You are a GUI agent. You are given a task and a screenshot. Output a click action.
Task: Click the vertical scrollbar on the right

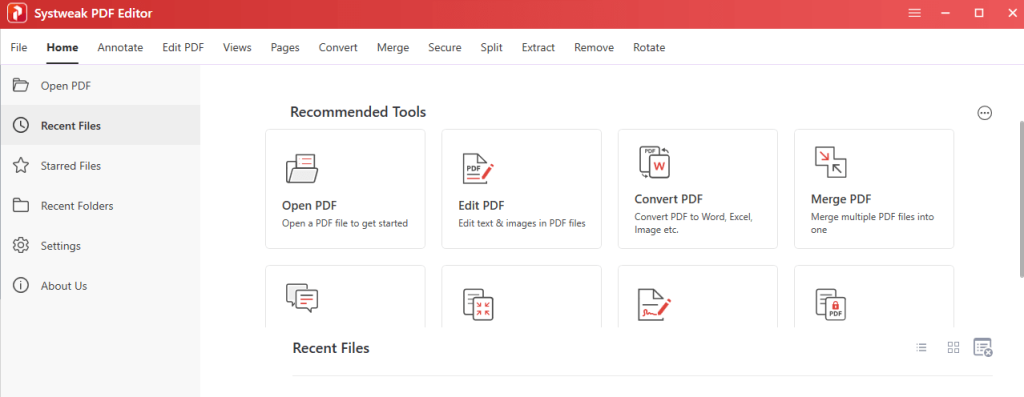(x=1021, y=199)
